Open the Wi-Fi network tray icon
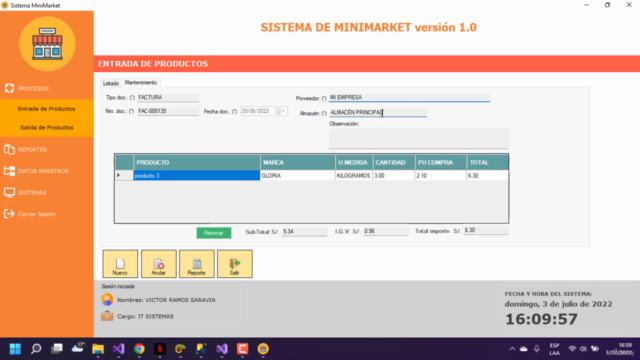 [572, 349]
